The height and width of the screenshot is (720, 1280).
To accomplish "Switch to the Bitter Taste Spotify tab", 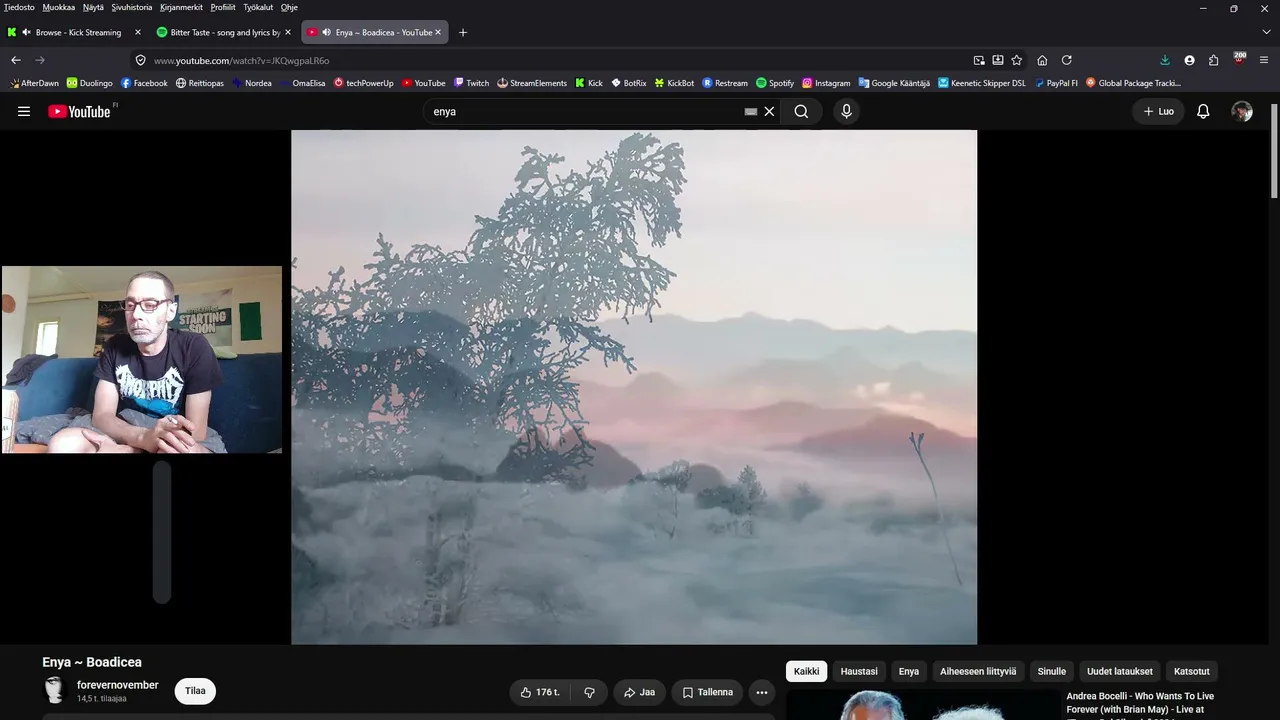I will click(x=224, y=32).
